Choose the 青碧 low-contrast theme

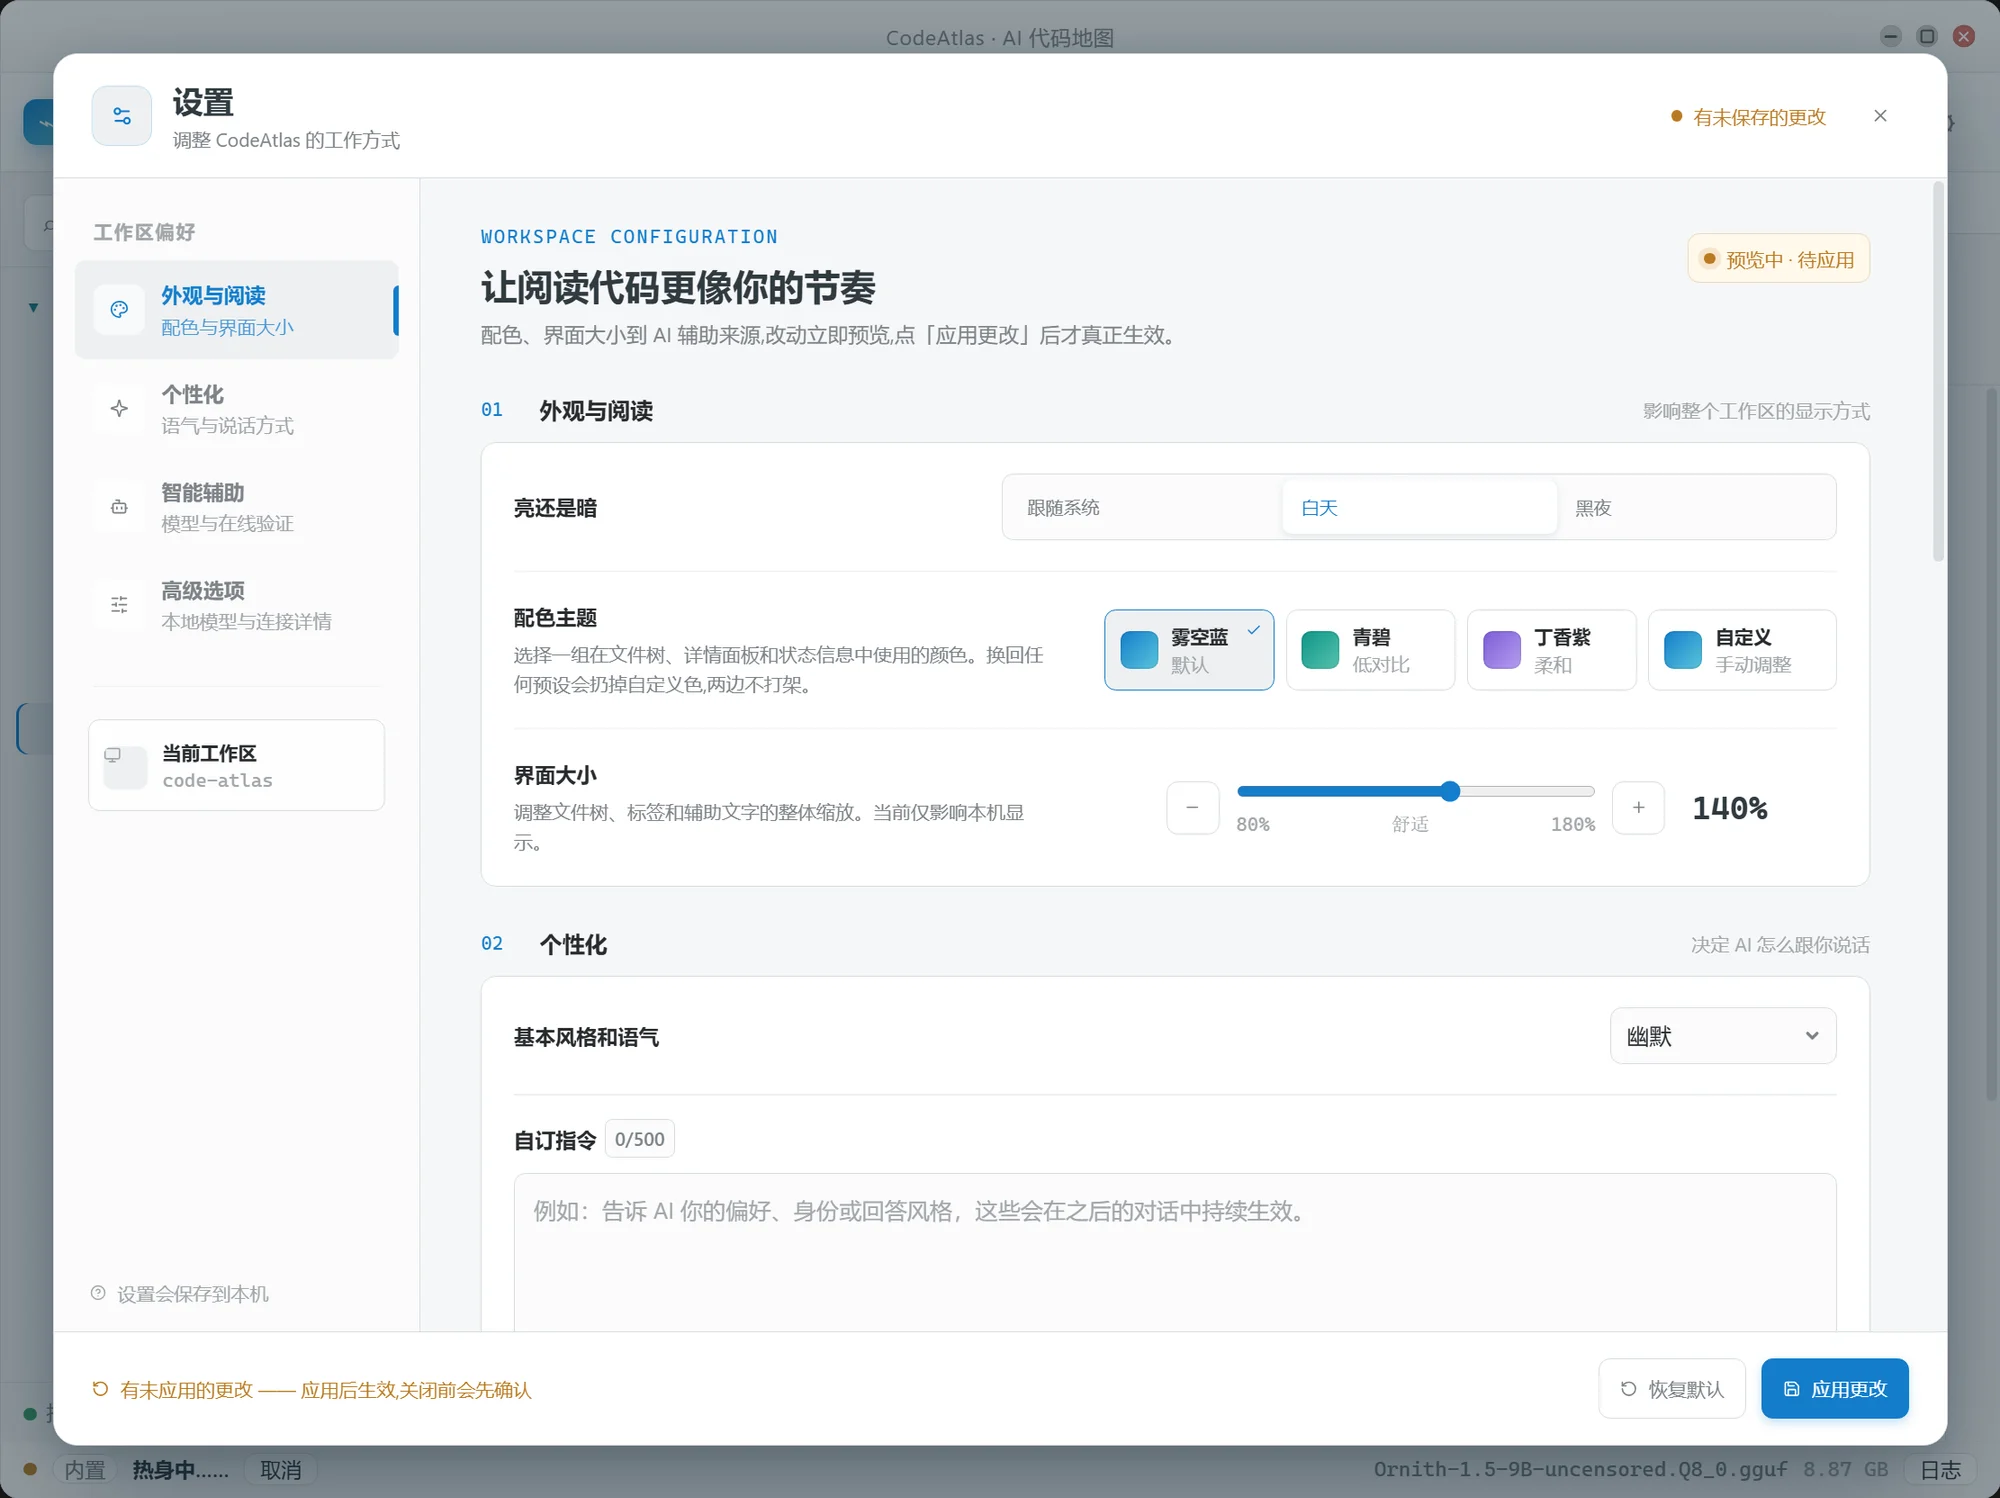pos(1370,650)
